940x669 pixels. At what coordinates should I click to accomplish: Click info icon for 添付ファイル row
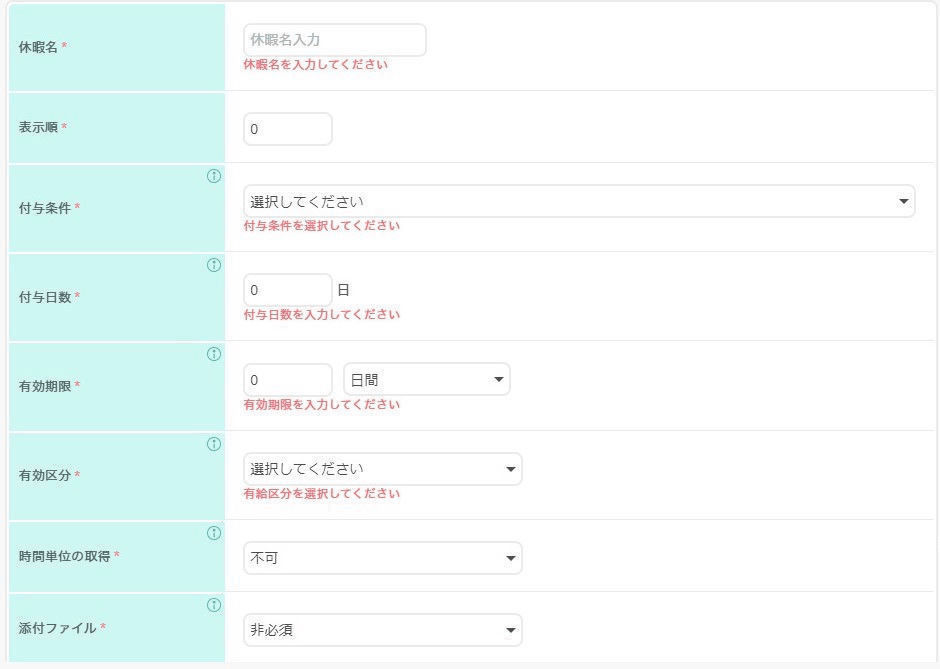(x=213, y=605)
